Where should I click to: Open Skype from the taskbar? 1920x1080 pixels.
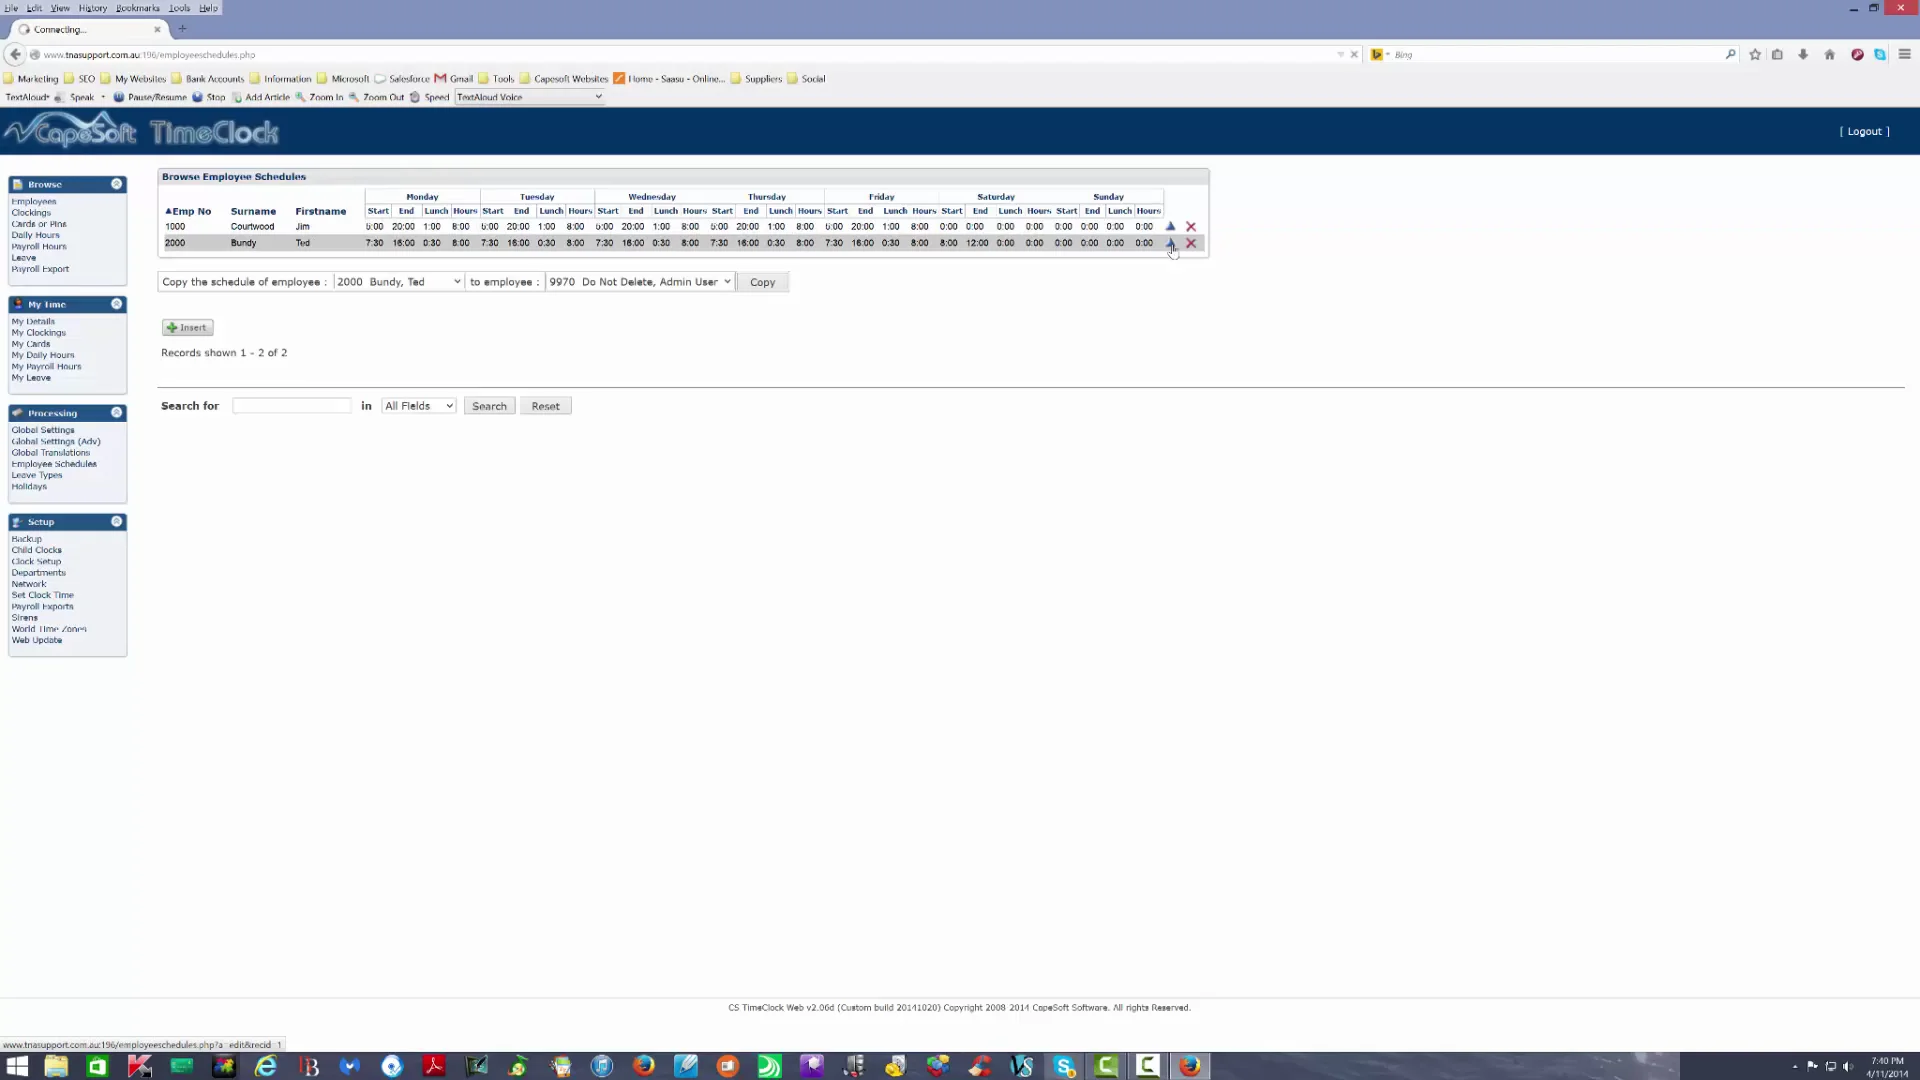click(1064, 1066)
